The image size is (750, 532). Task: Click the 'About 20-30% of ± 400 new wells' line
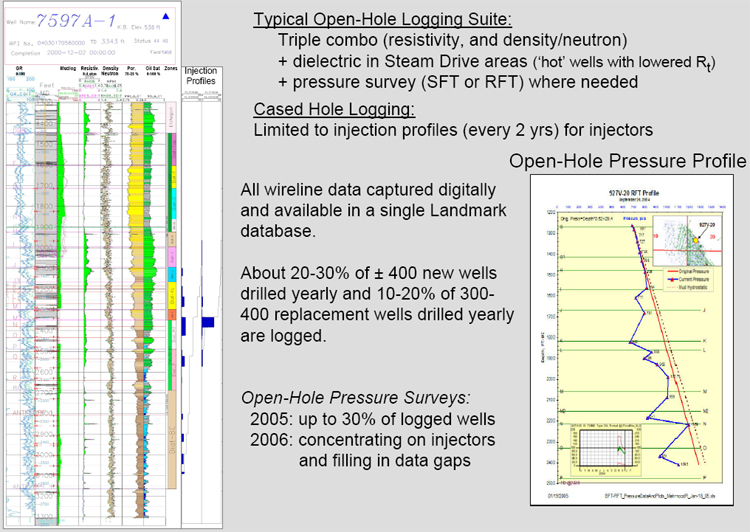click(x=368, y=274)
